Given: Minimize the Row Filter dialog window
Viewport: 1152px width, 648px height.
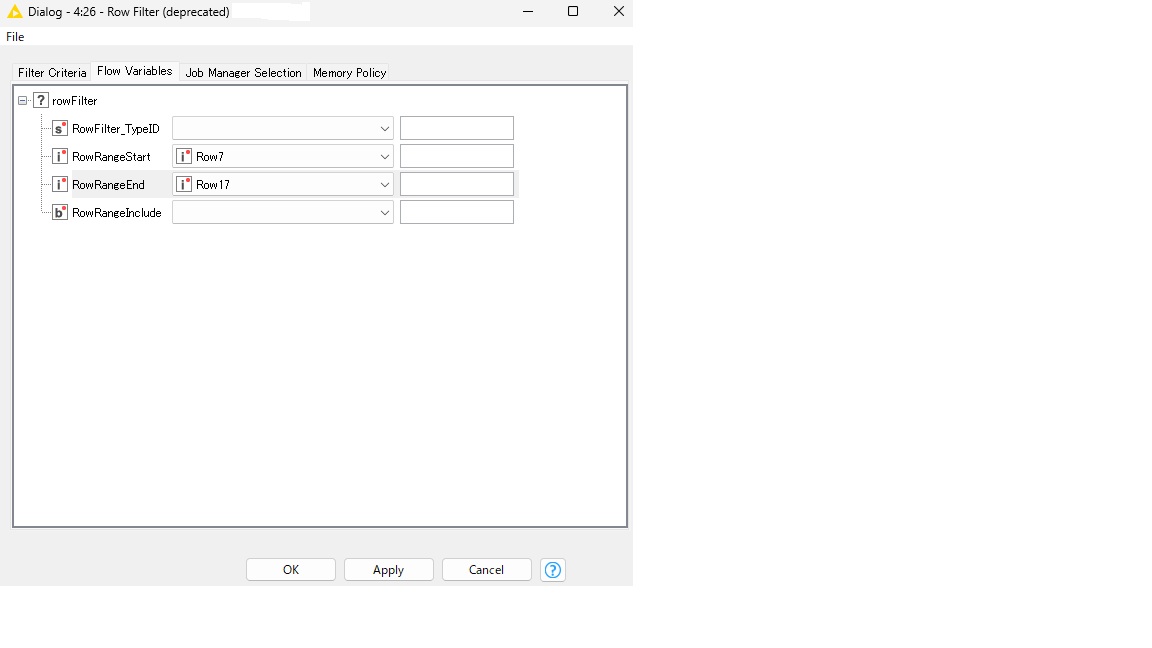Looking at the screenshot, I should (528, 11).
